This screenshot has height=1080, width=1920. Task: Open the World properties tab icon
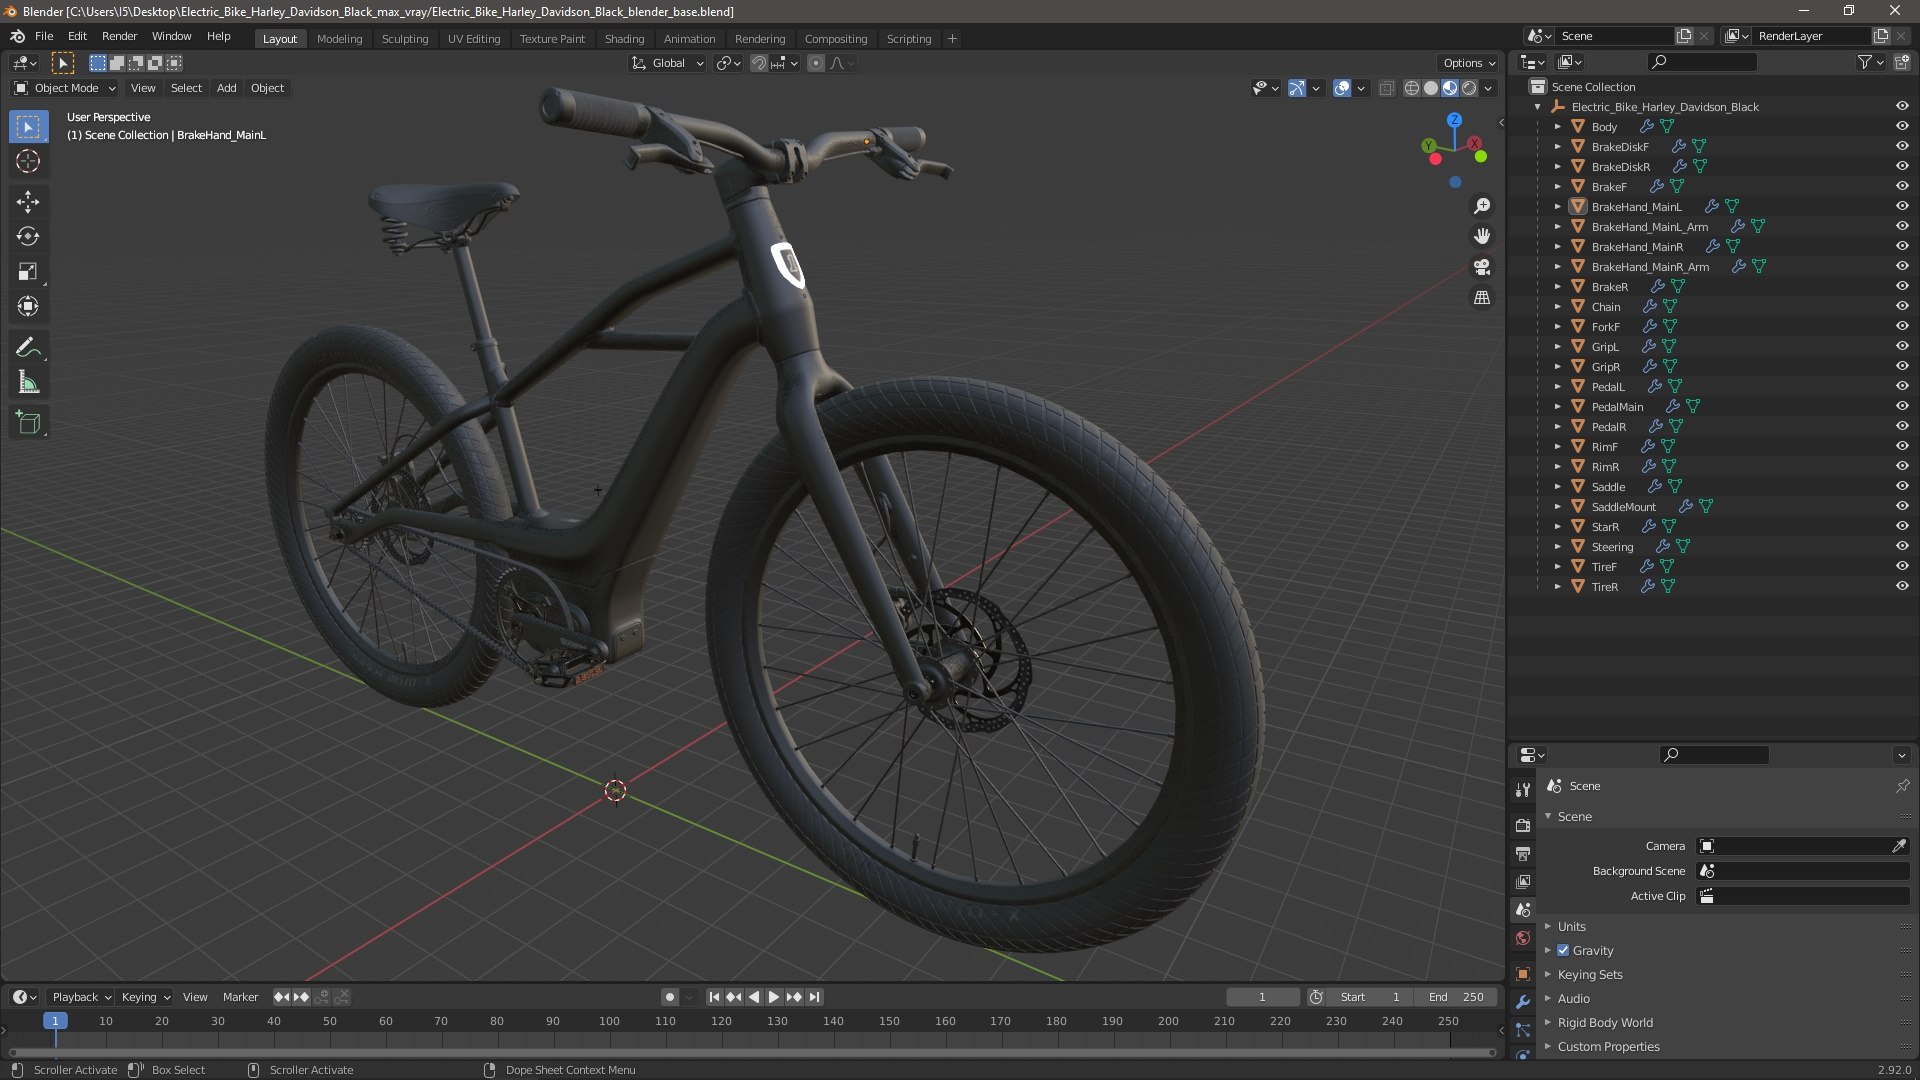1523,938
